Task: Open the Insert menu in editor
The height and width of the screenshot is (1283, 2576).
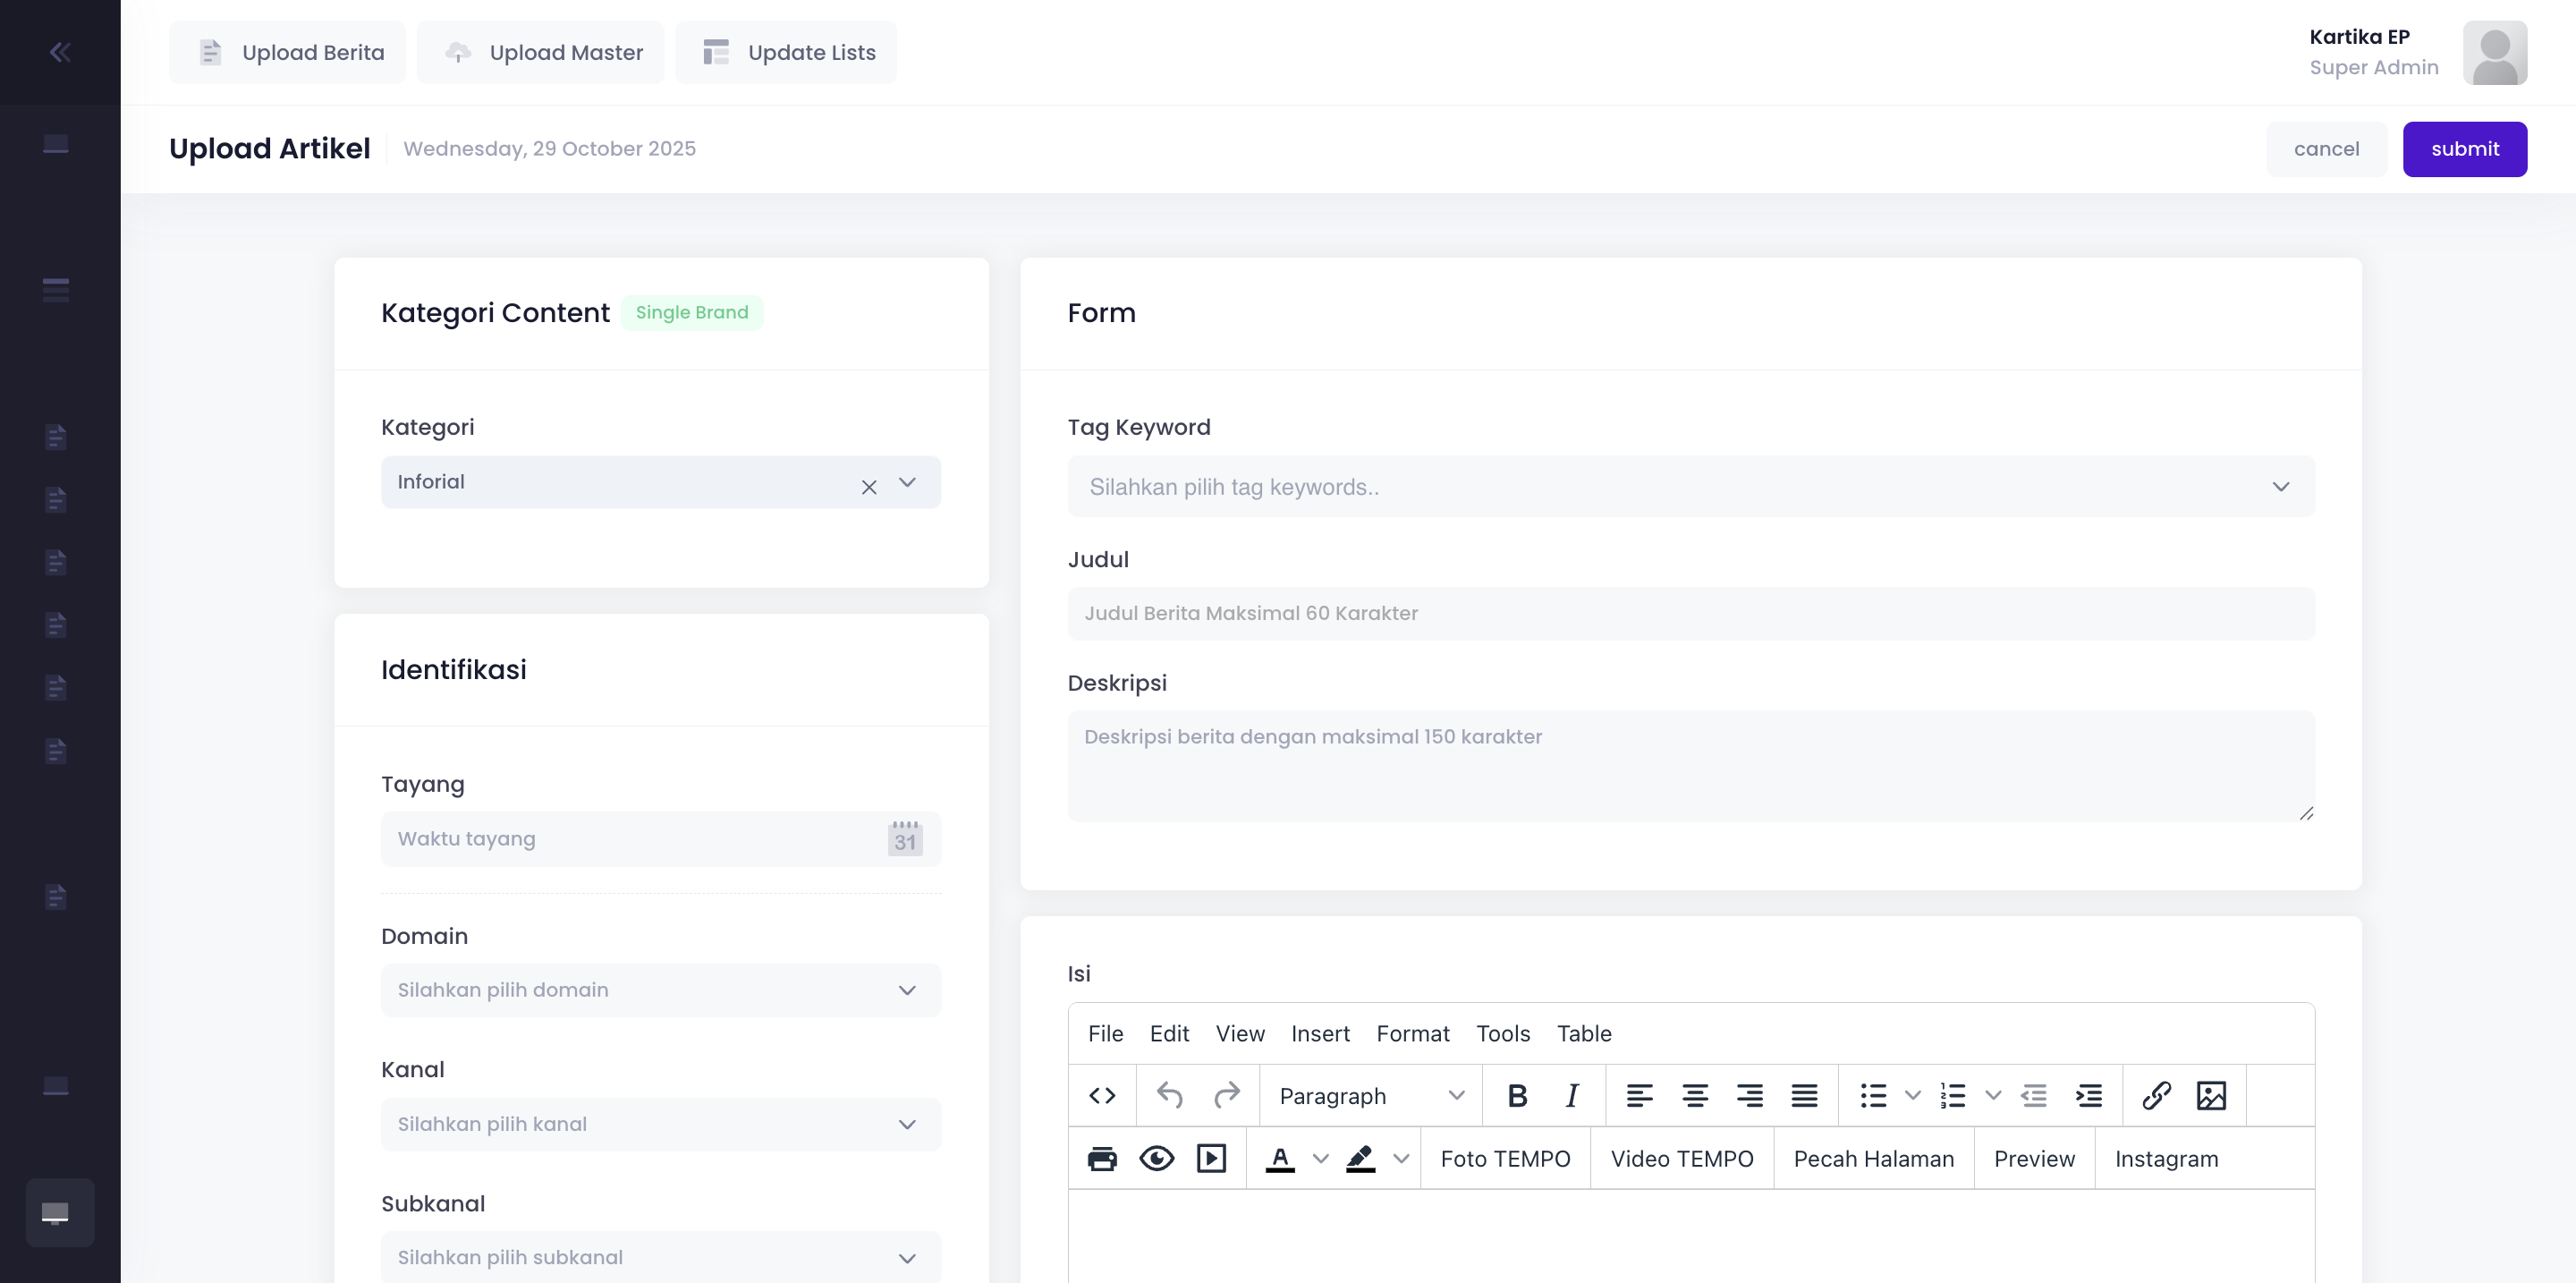Action: click(1320, 1034)
